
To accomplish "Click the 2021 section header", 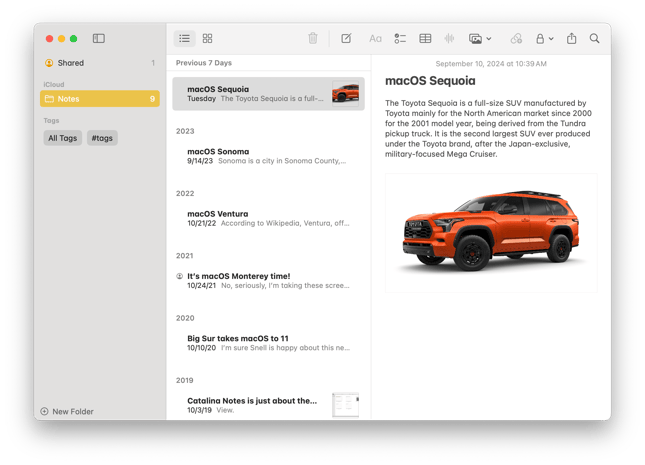I will (185, 256).
